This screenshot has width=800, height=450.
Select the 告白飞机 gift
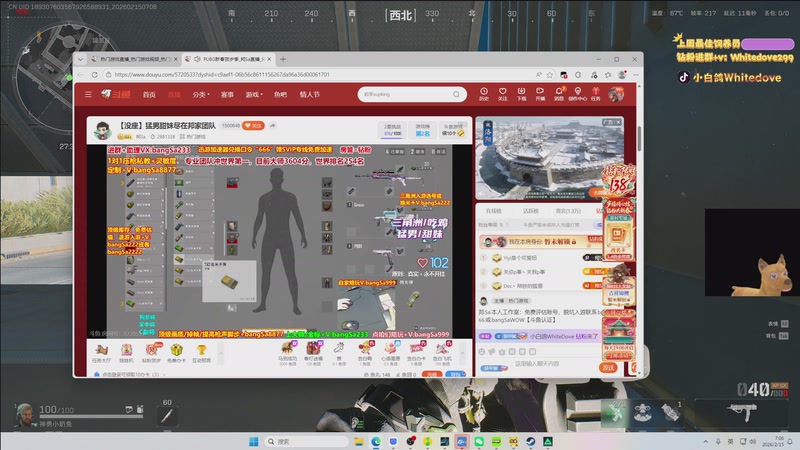coord(442,353)
